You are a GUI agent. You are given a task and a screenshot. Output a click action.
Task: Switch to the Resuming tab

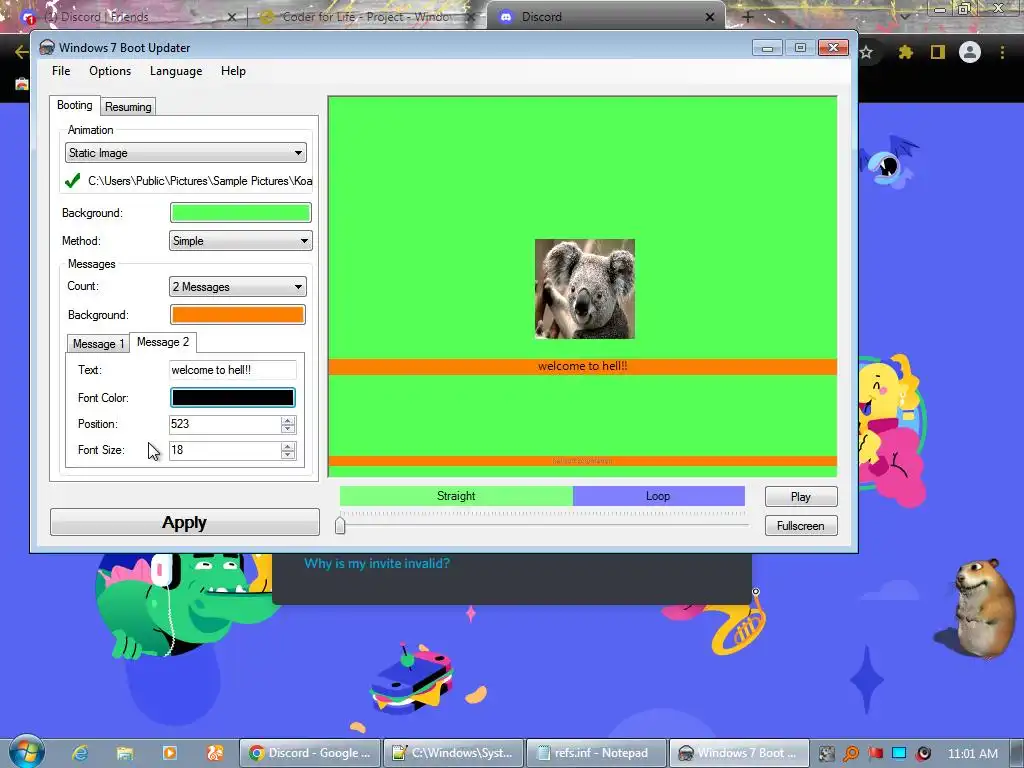[x=128, y=106]
